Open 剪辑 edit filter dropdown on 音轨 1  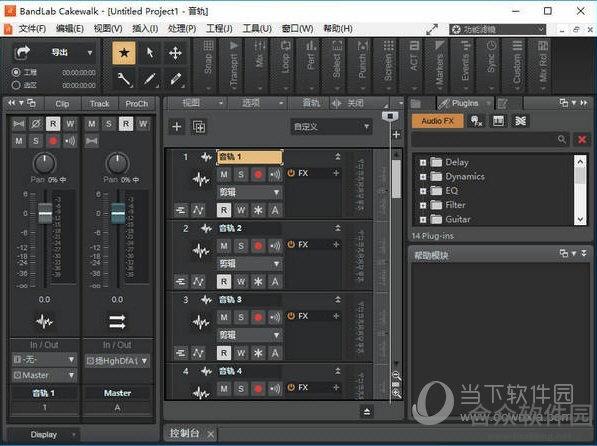tap(249, 192)
